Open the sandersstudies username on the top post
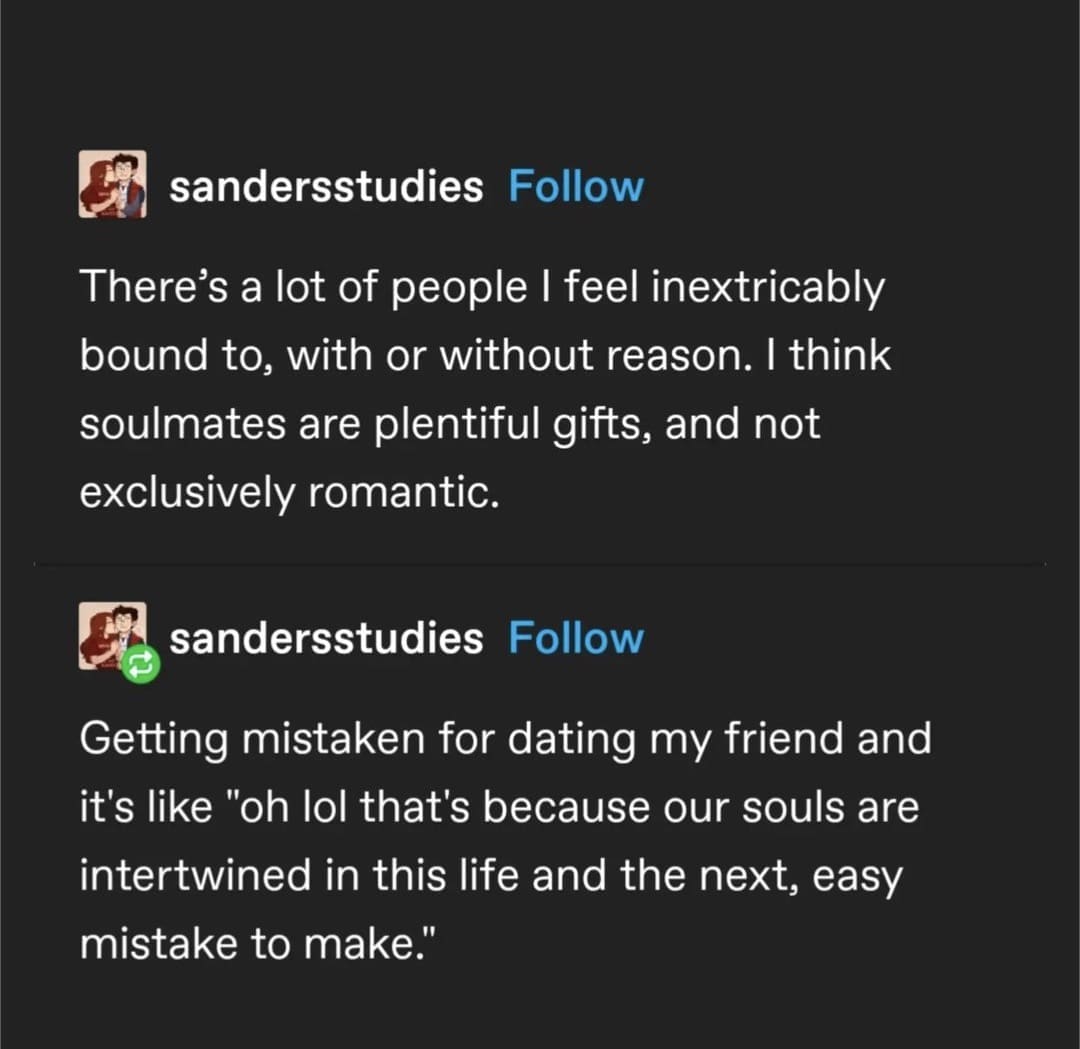This screenshot has width=1080, height=1049. pos(326,187)
